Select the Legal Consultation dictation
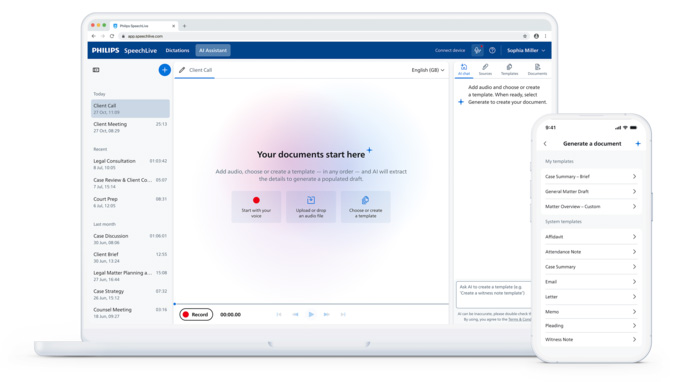This screenshot has width=700, height=382. pos(130,164)
